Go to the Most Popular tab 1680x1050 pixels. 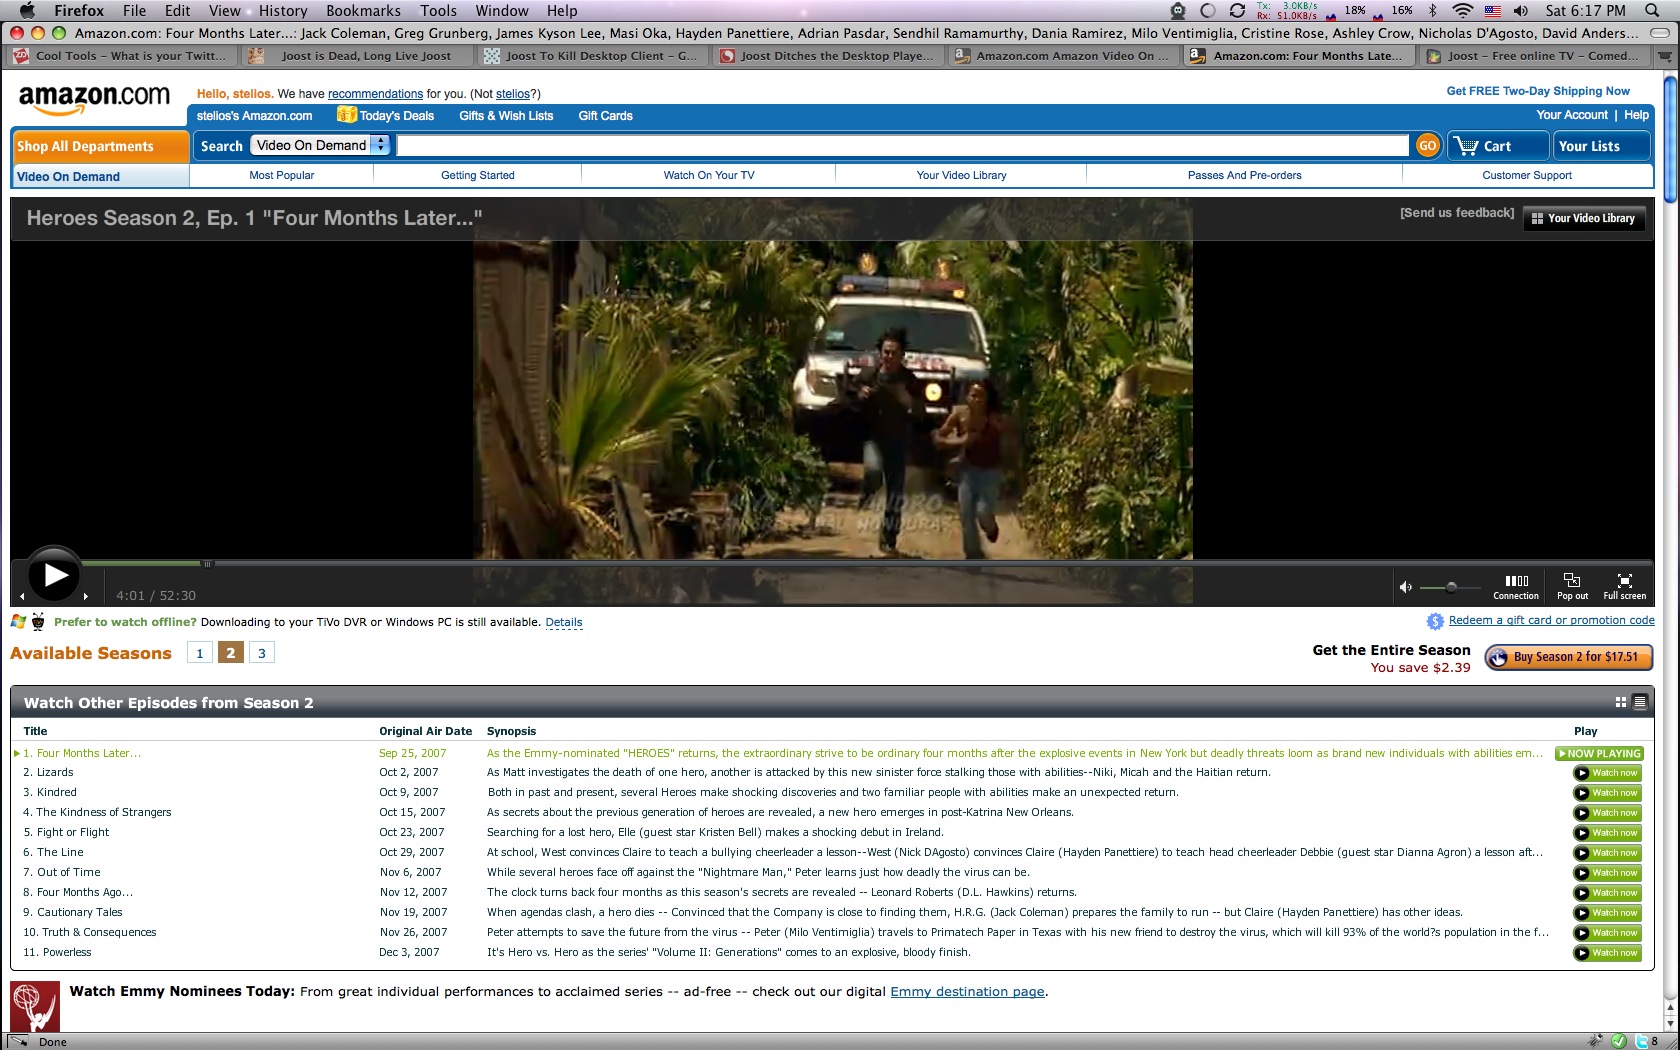pyautogui.click(x=282, y=175)
